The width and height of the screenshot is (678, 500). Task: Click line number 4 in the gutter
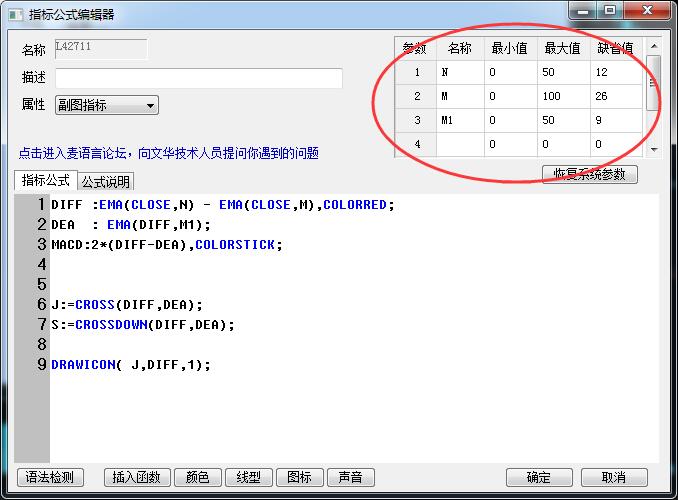pyautogui.click(x=42, y=264)
